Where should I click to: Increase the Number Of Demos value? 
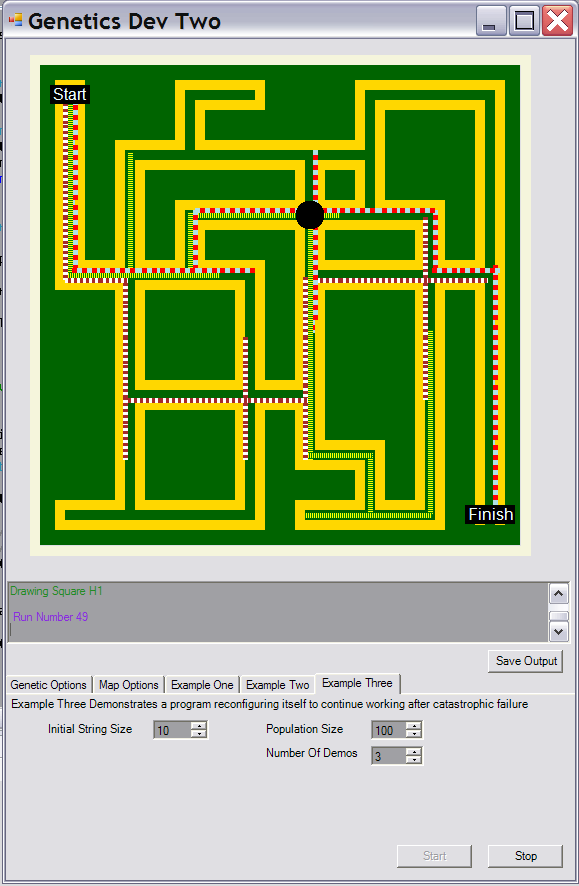pos(414,751)
